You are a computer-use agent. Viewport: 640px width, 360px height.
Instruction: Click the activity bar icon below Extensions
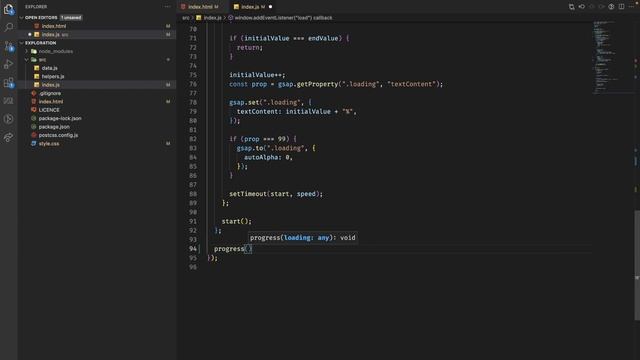(9, 101)
